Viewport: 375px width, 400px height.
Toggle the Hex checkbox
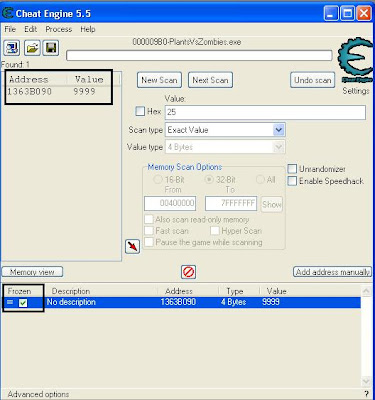point(140,111)
